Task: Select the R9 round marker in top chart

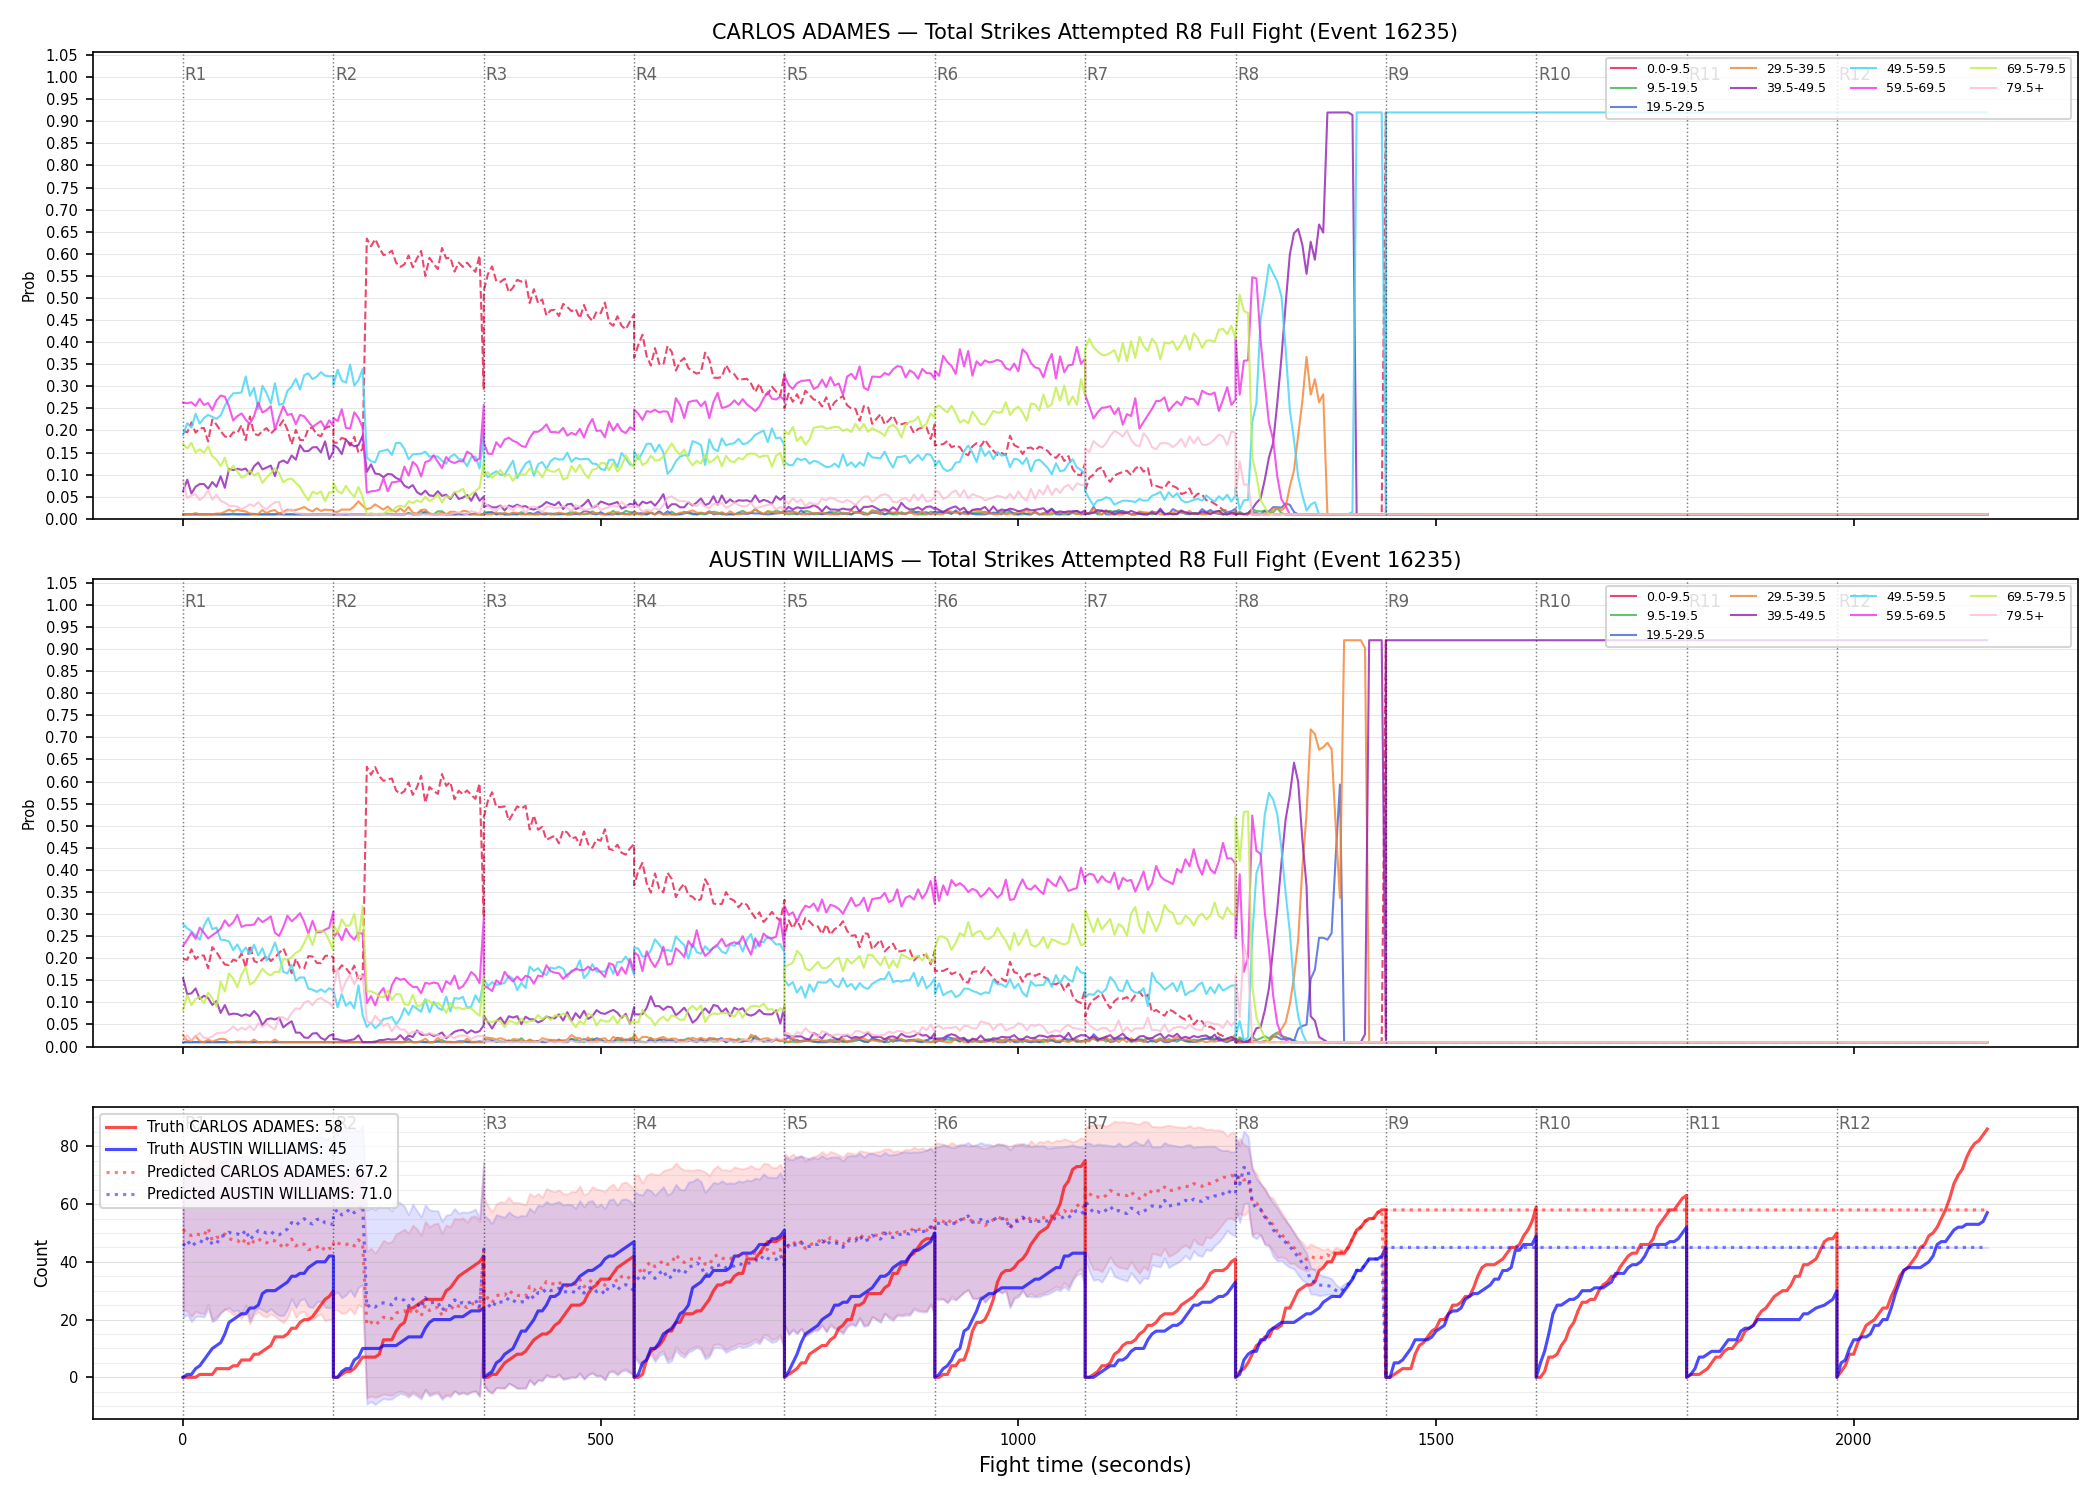Action: point(1398,74)
